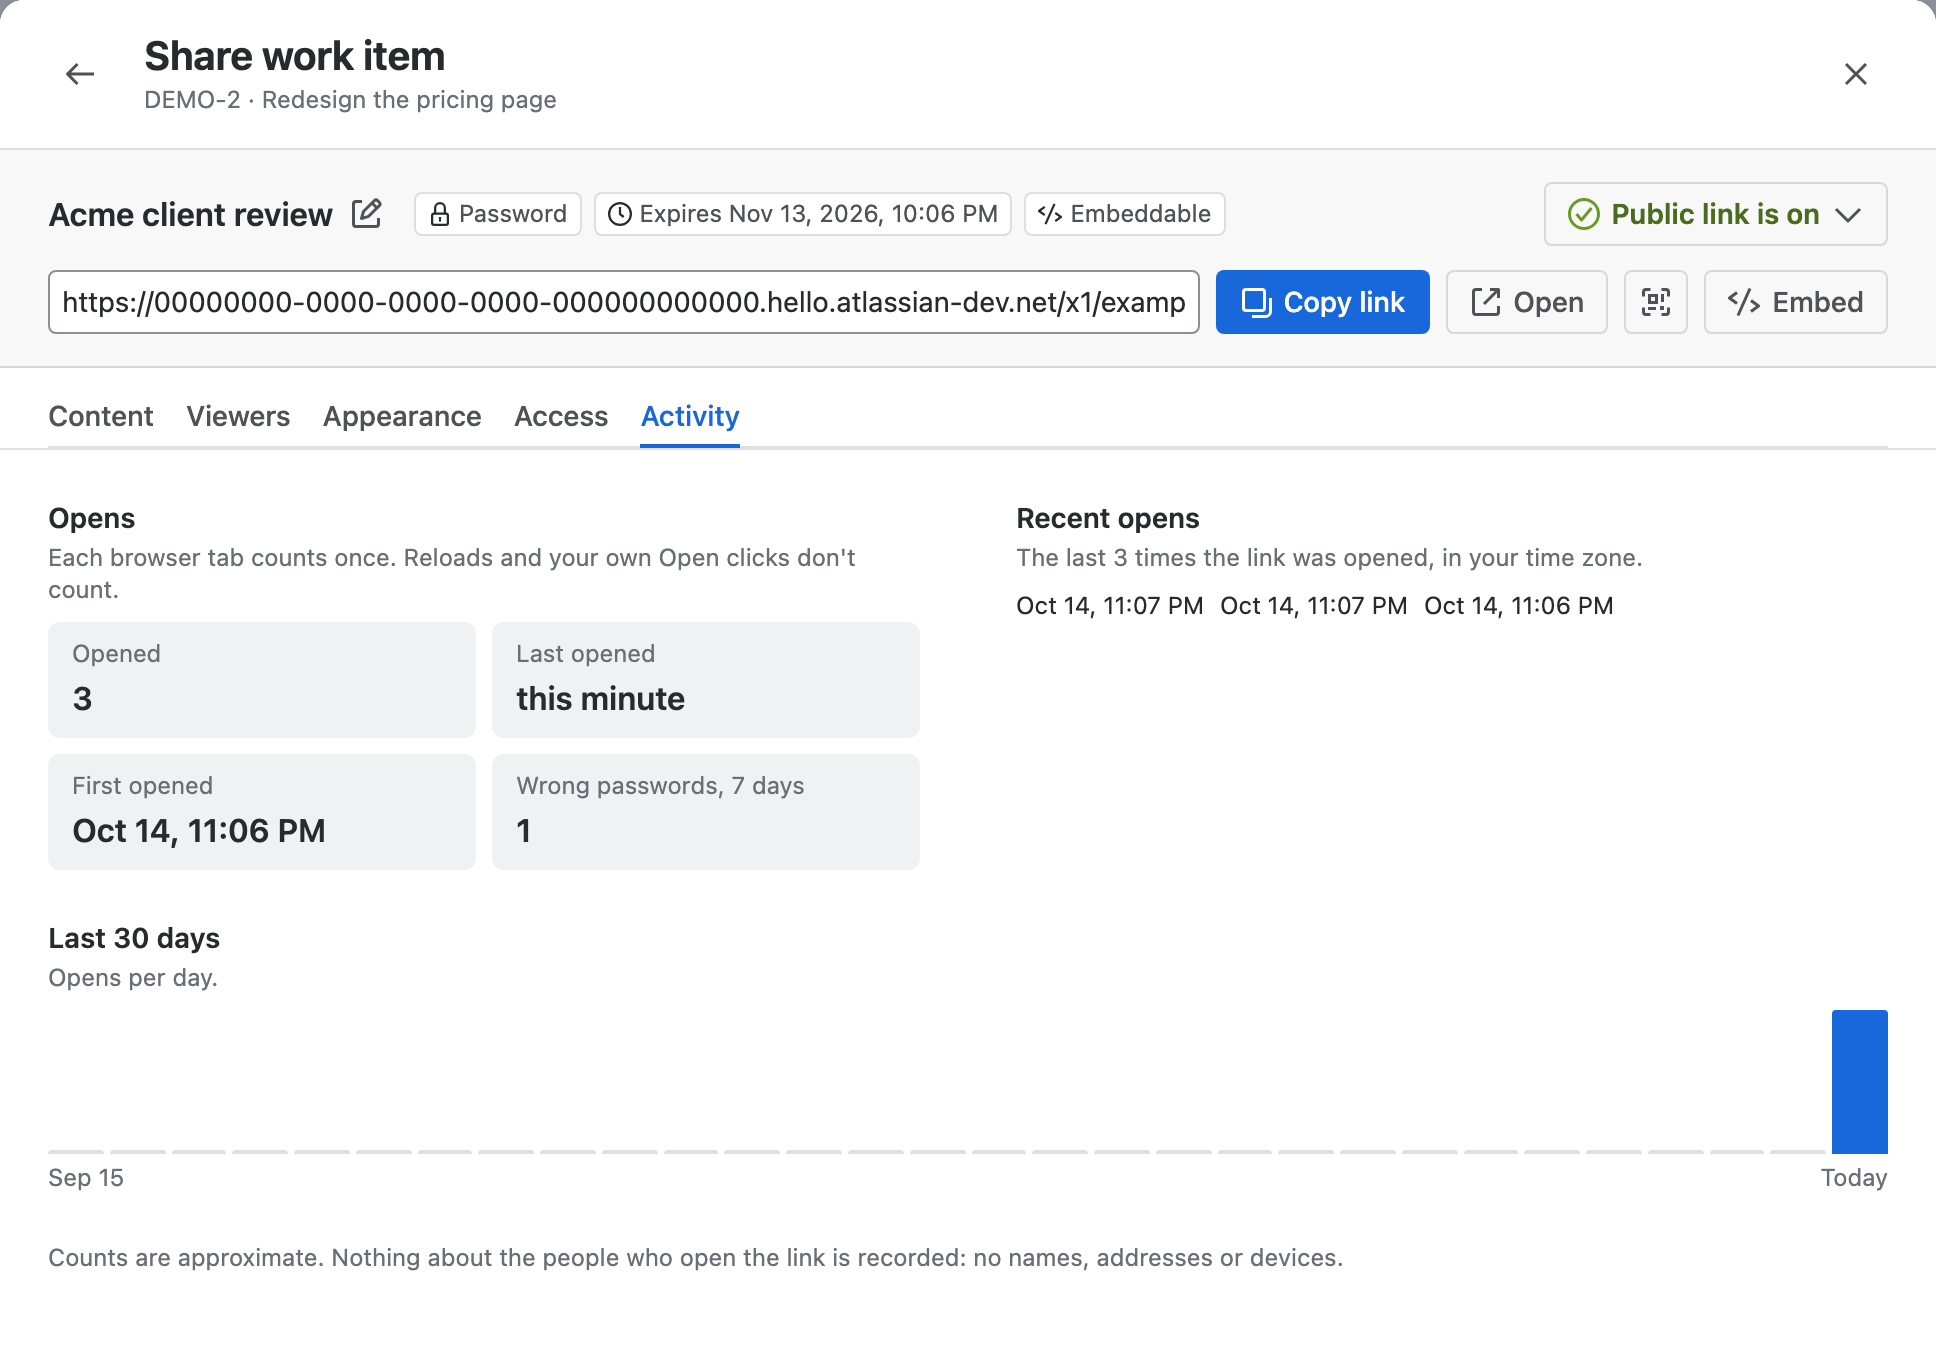
Task: Click the Last opened this minute card
Action: [706, 680]
